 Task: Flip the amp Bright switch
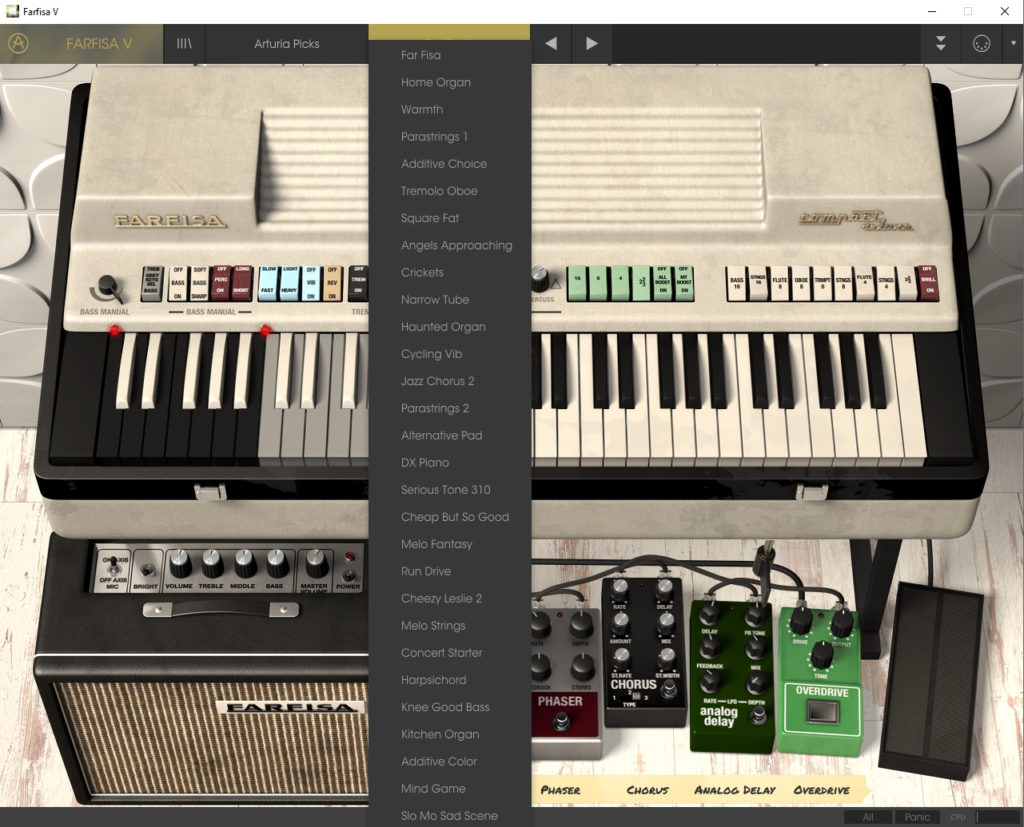coord(147,570)
